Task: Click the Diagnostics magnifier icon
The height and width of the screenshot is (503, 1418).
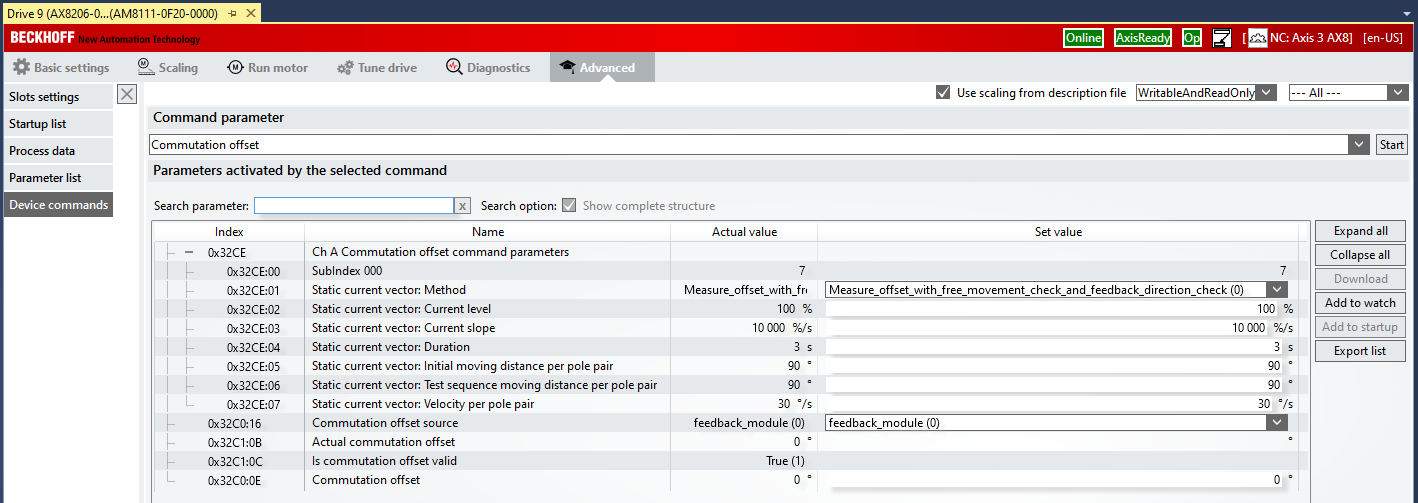Action: (454, 67)
